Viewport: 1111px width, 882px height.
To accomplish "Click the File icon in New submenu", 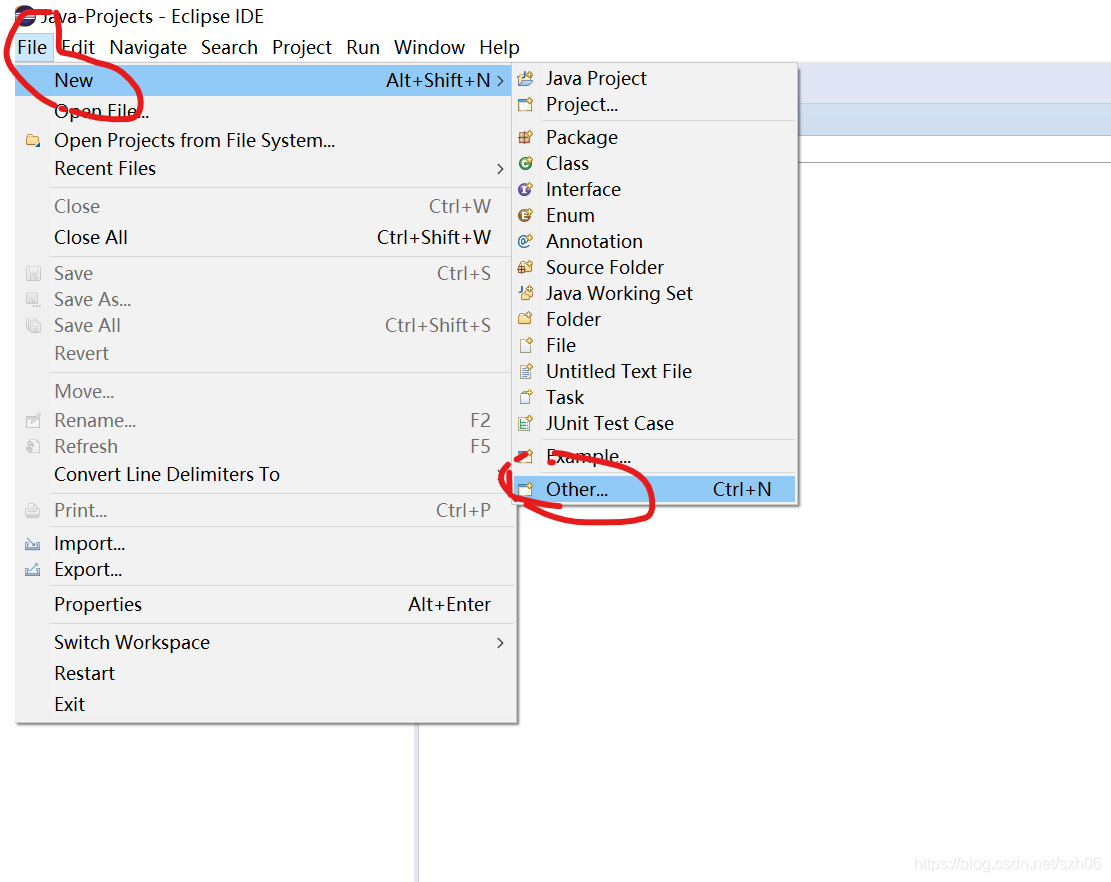I will (x=526, y=346).
